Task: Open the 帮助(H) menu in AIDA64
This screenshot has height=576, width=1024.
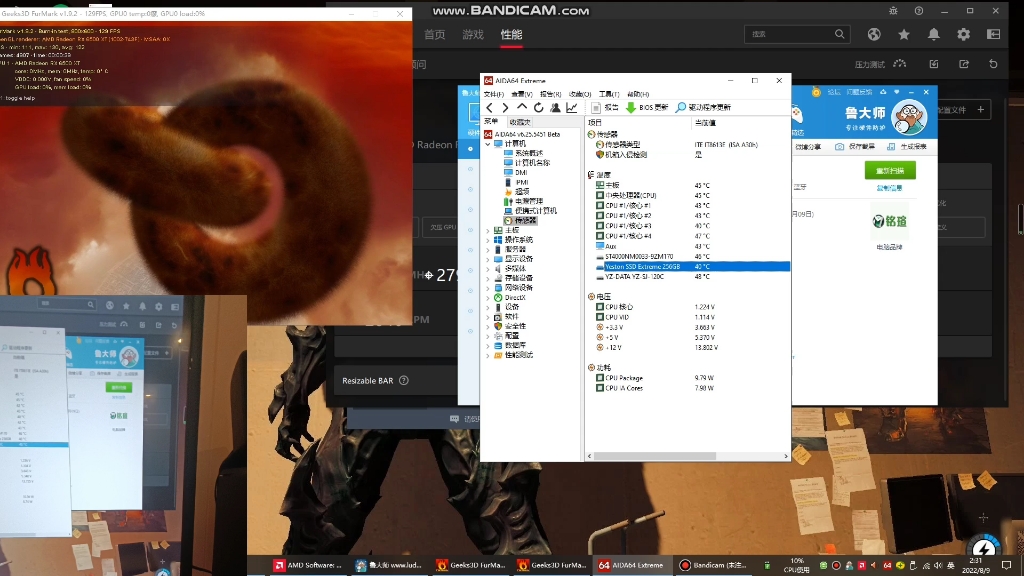Action: [x=638, y=94]
